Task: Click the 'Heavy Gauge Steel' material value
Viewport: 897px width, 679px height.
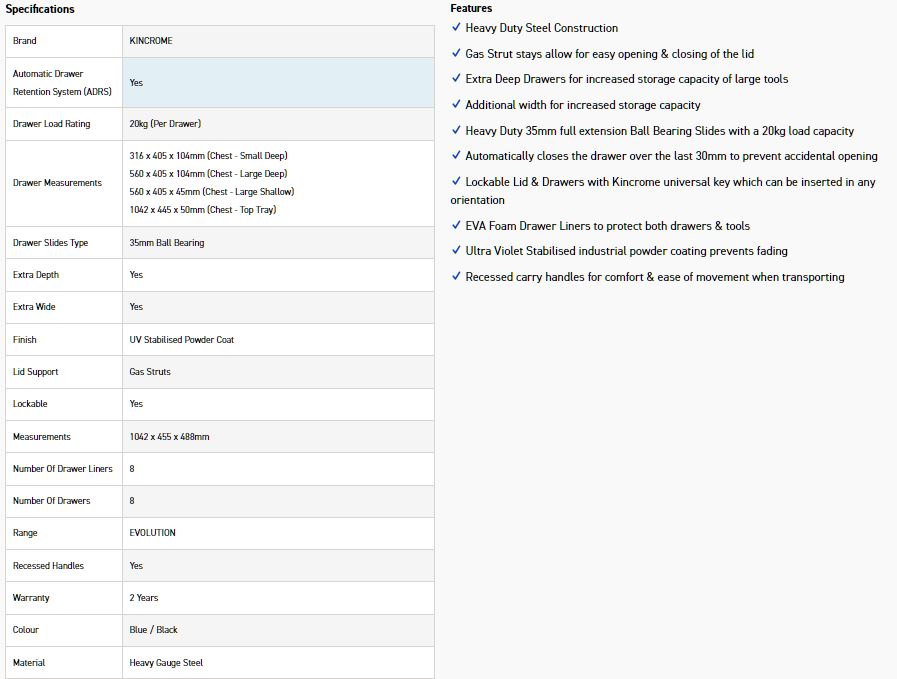Action: tap(166, 662)
